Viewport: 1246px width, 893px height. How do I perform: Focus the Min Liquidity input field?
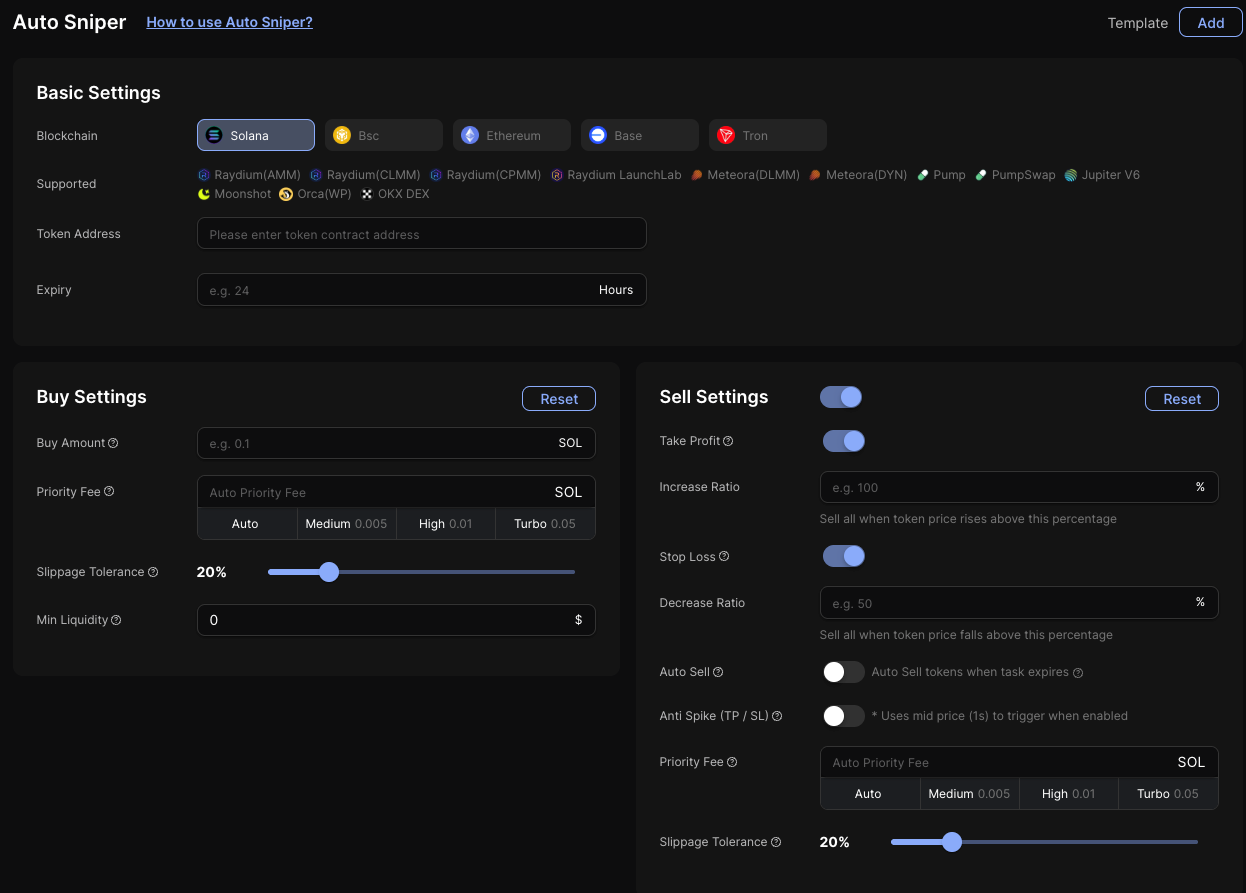point(396,620)
